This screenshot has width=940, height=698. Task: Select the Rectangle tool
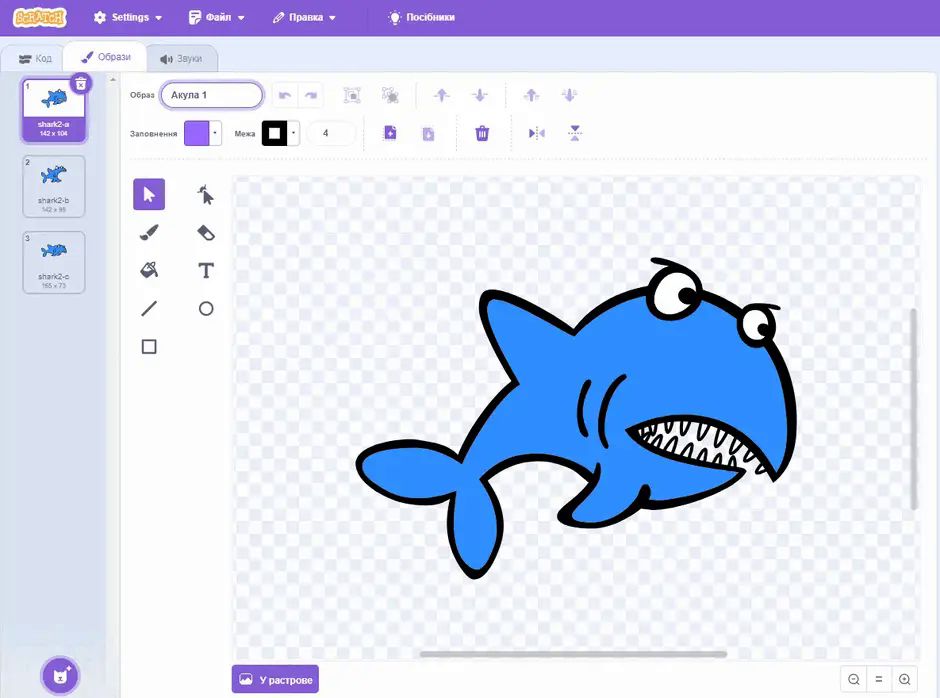pos(149,347)
